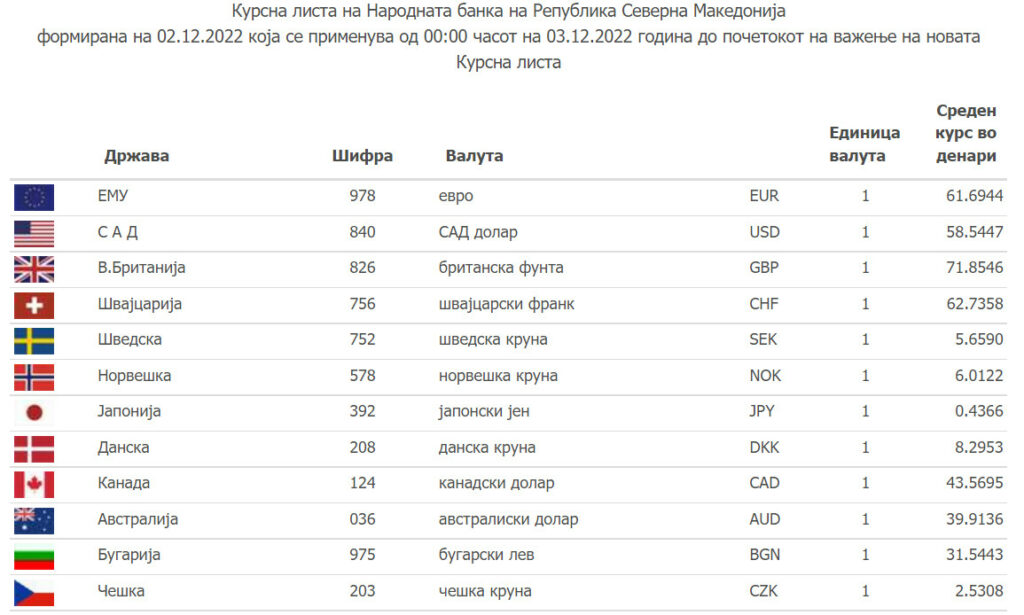
Task: Click the EUR currency code
Action: coord(764,196)
